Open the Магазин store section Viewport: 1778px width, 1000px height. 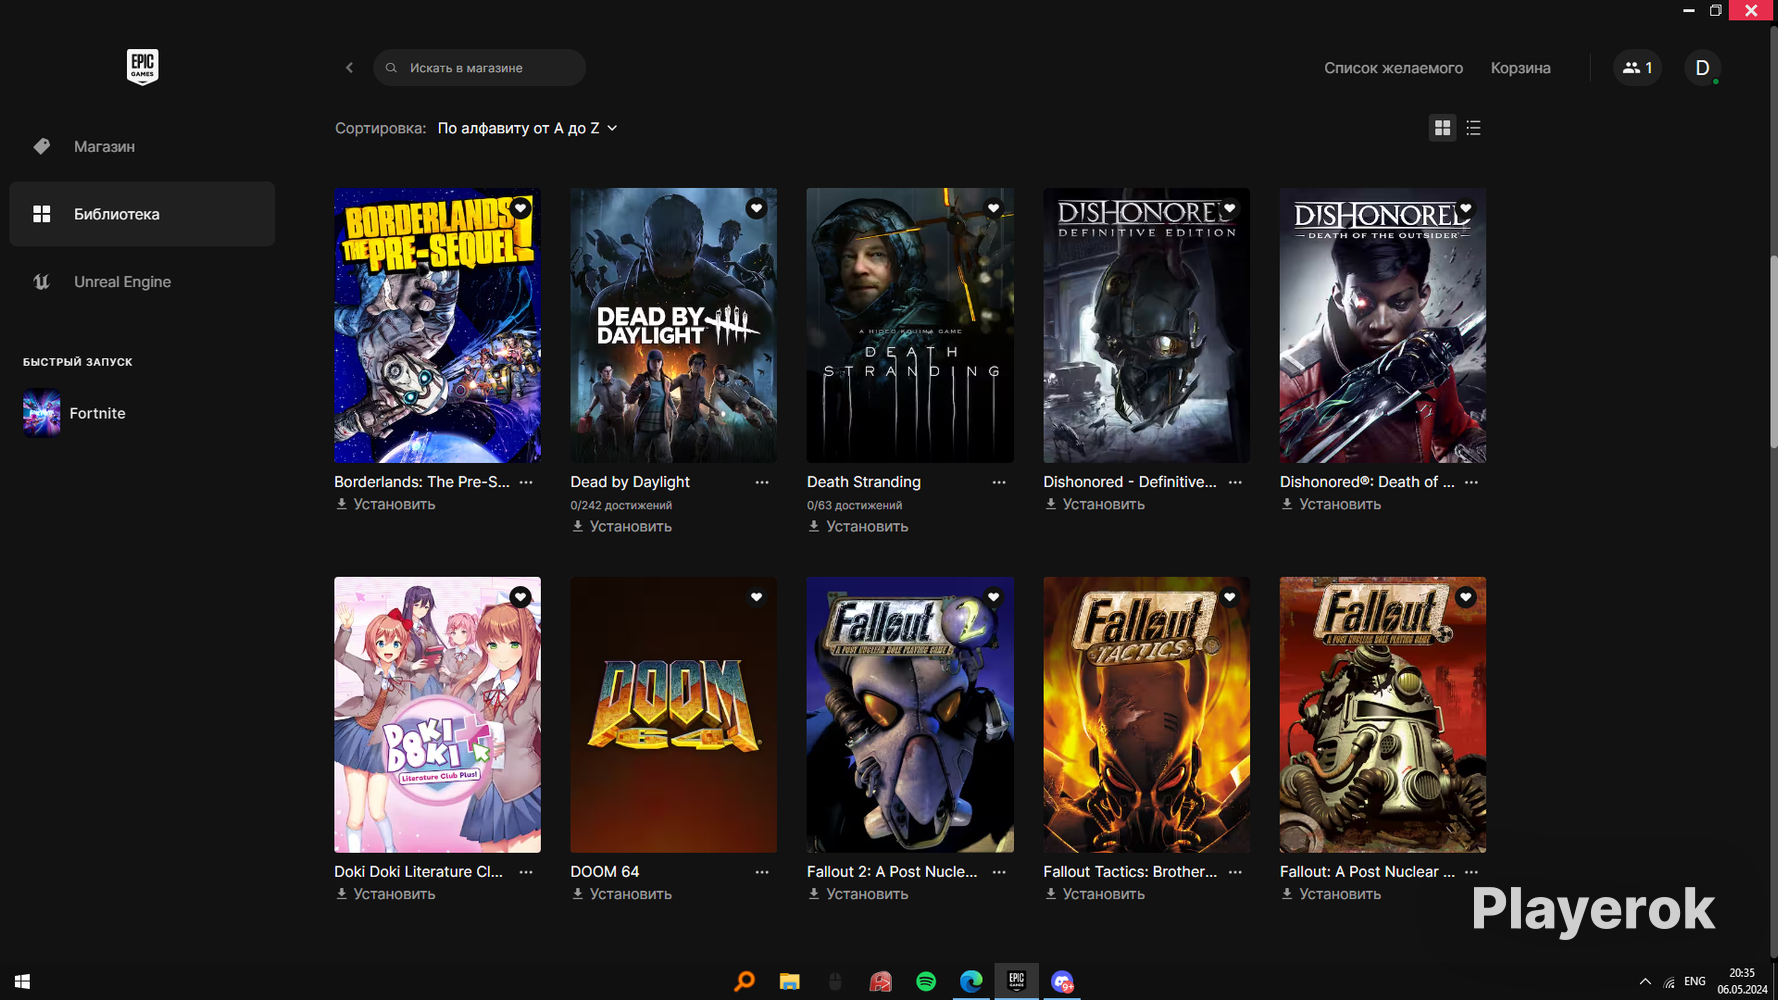coord(142,146)
